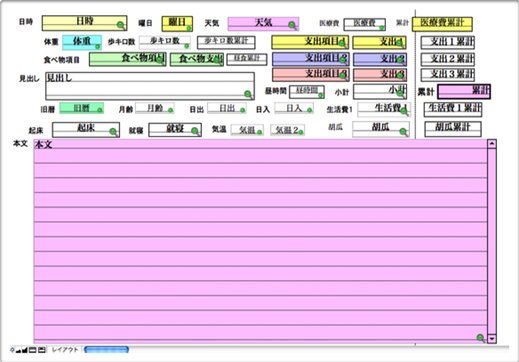Click the scroll down arrow of 本文 field
Image resolution: width=519 pixels, height=362 pixels.
point(492,339)
